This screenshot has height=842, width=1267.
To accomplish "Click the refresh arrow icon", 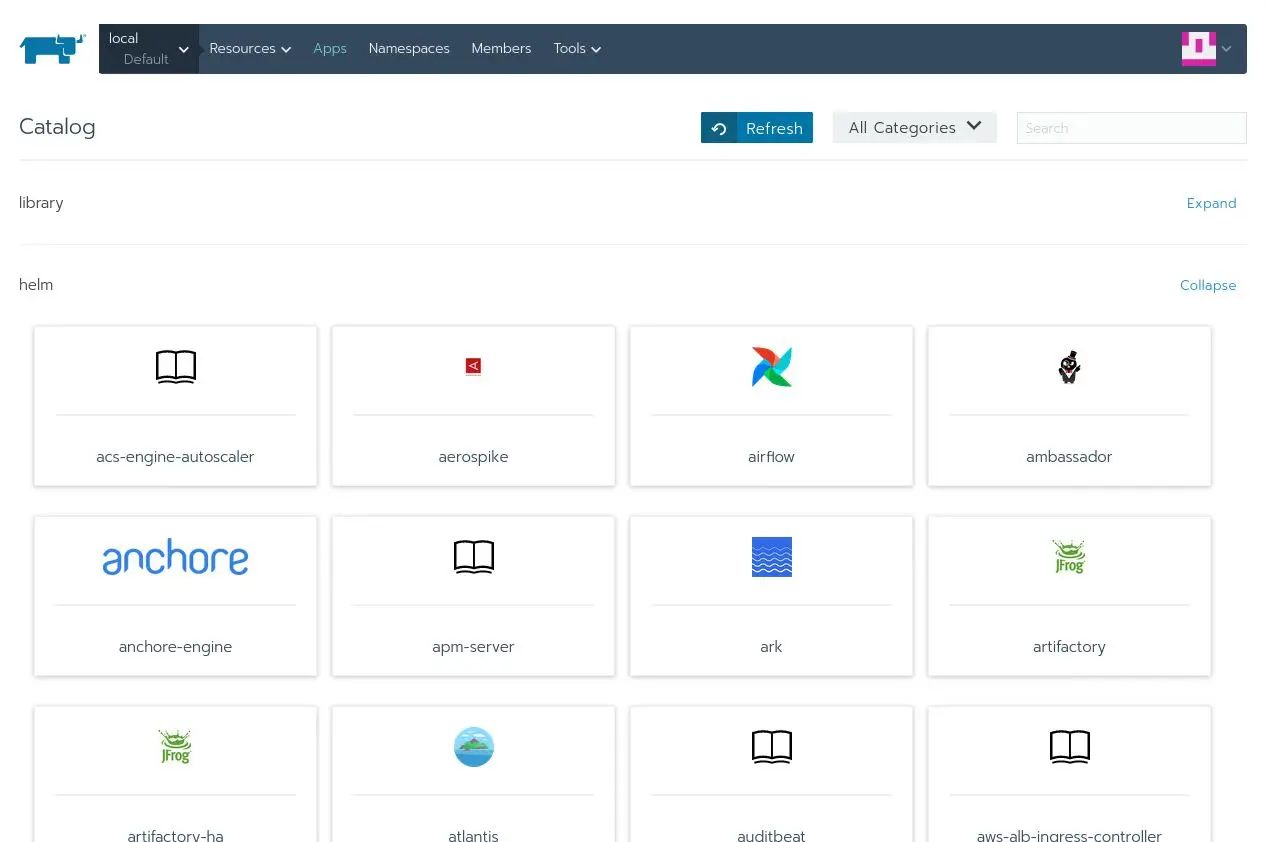I will click(x=719, y=128).
